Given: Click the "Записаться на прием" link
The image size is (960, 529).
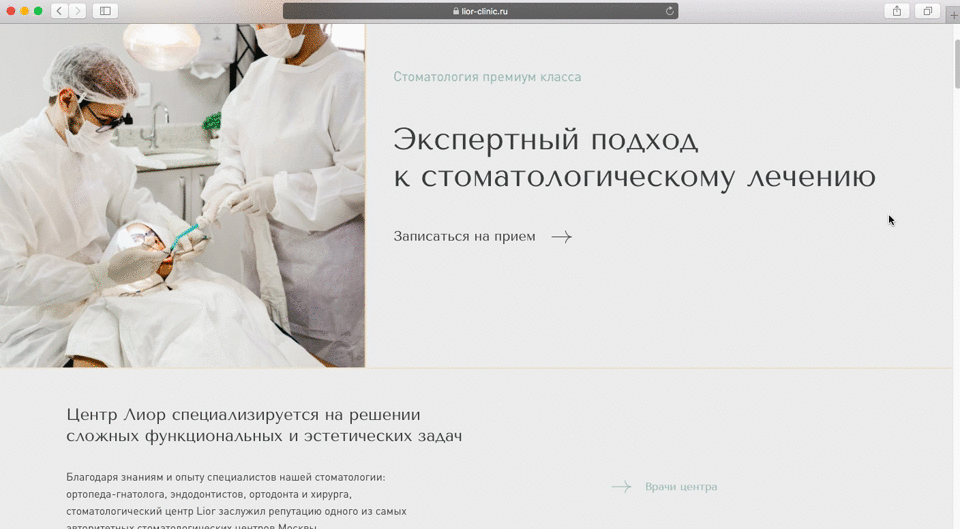Looking at the screenshot, I should pyautogui.click(x=464, y=237).
